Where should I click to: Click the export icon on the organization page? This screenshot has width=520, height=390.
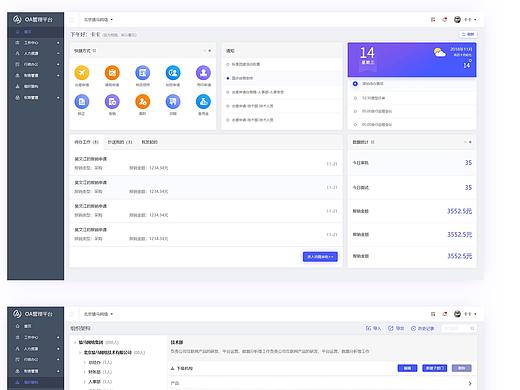tap(391, 328)
